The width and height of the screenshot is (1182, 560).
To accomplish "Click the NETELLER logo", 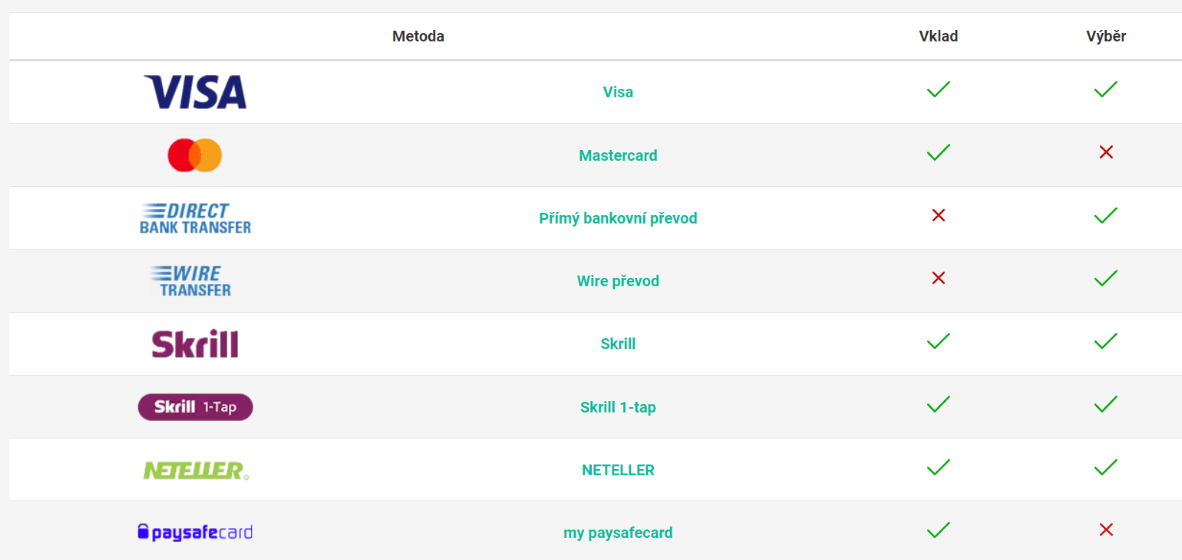I will [x=195, y=470].
